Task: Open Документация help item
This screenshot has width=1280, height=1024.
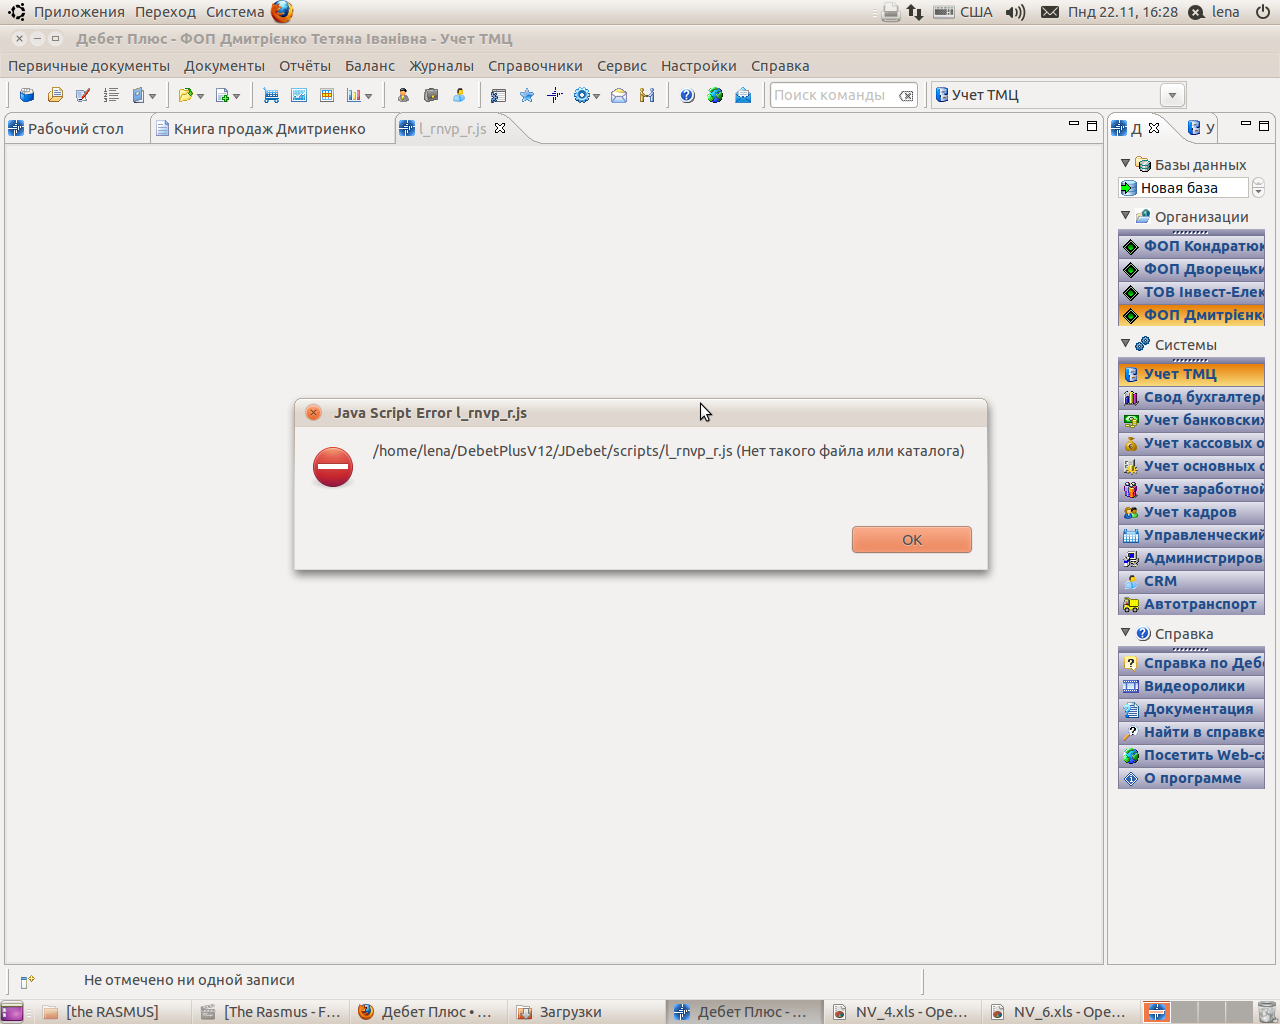Action: click(1192, 709)
